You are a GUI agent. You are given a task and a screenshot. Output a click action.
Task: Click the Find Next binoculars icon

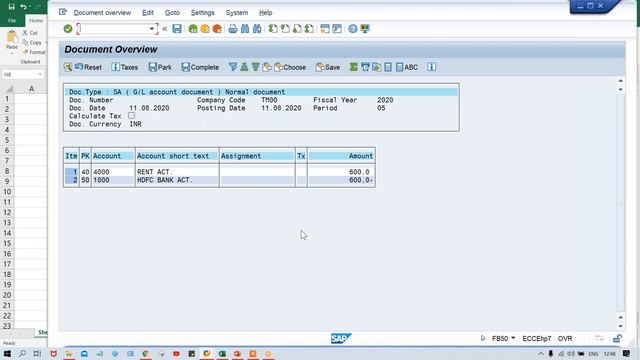[257, 29]
